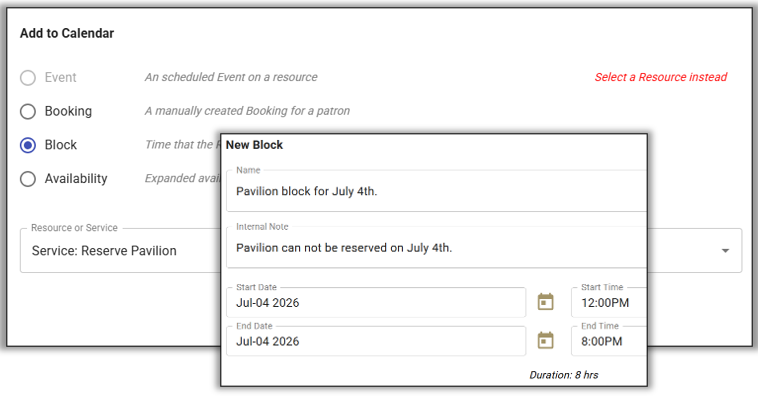Viewport: 758px width, 400px height.
Task: Click the 'Booking' option label
Action: [x=68, y=111]
